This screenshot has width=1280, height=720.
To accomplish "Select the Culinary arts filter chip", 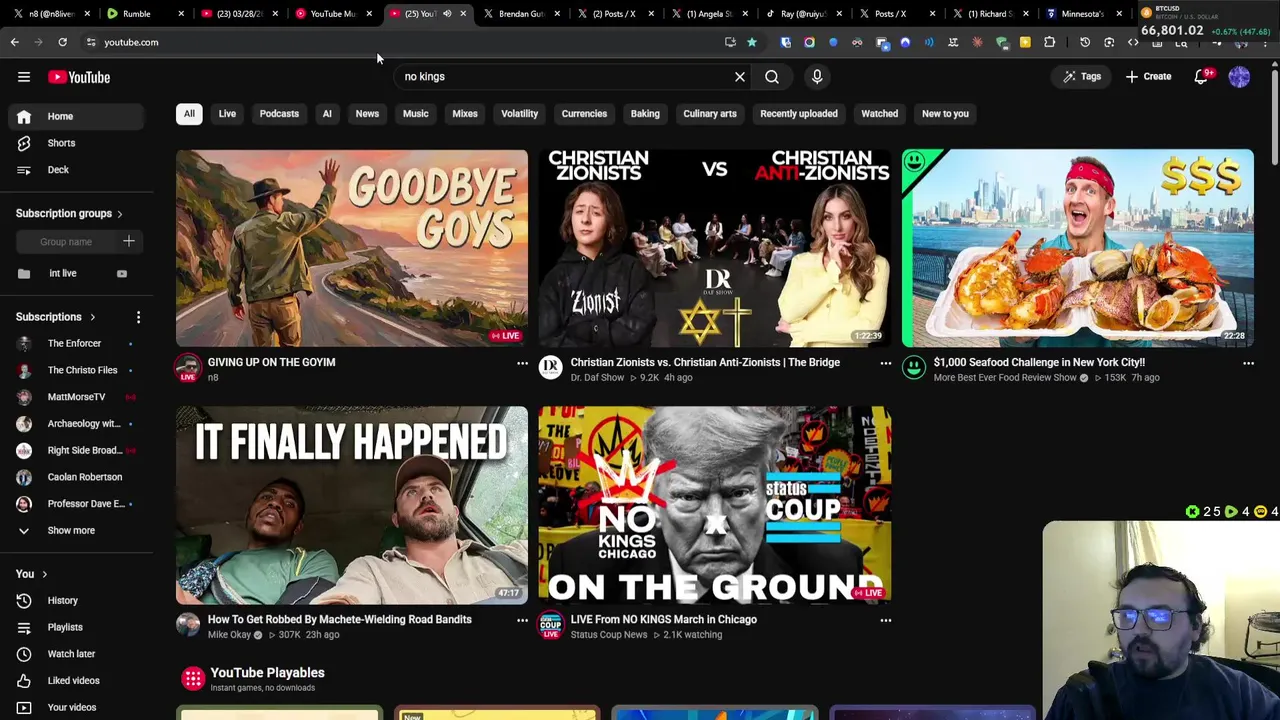I will (710, 114).
